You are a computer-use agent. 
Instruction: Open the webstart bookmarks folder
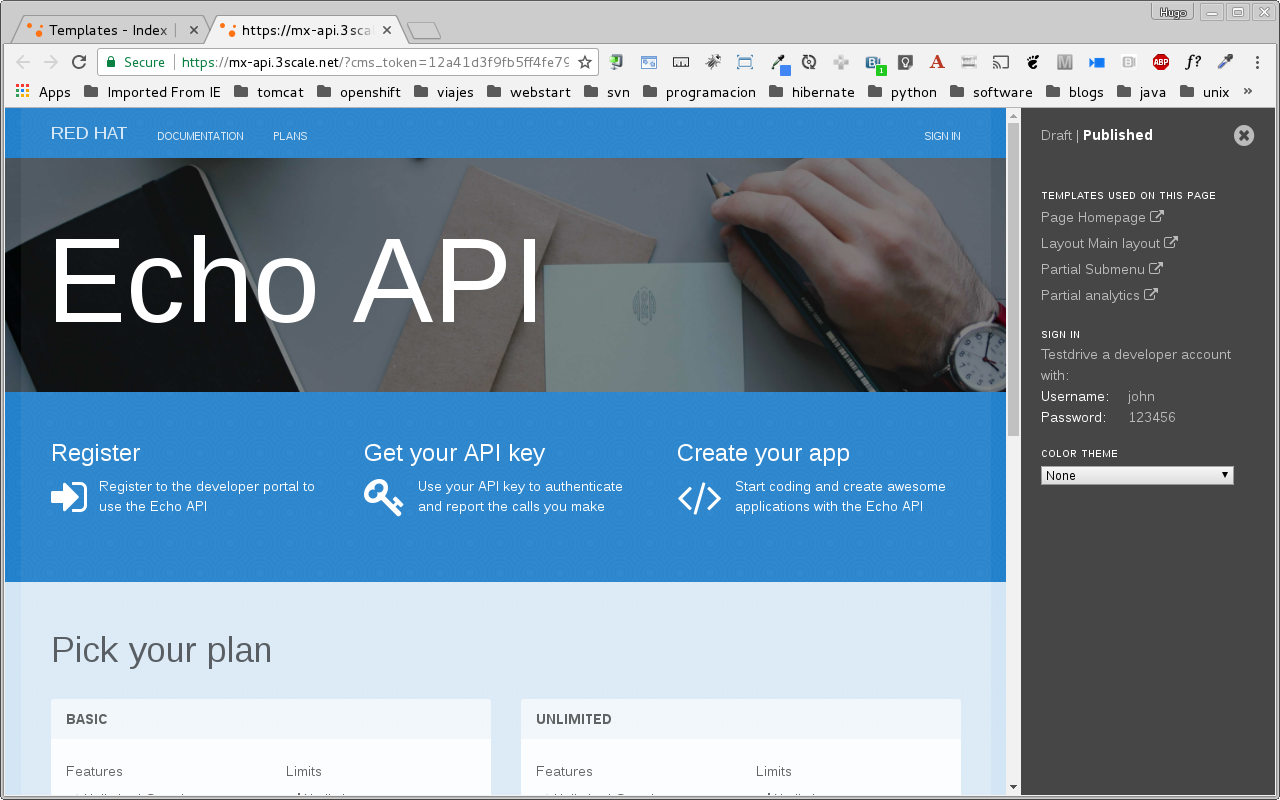[x=528, y=92]
